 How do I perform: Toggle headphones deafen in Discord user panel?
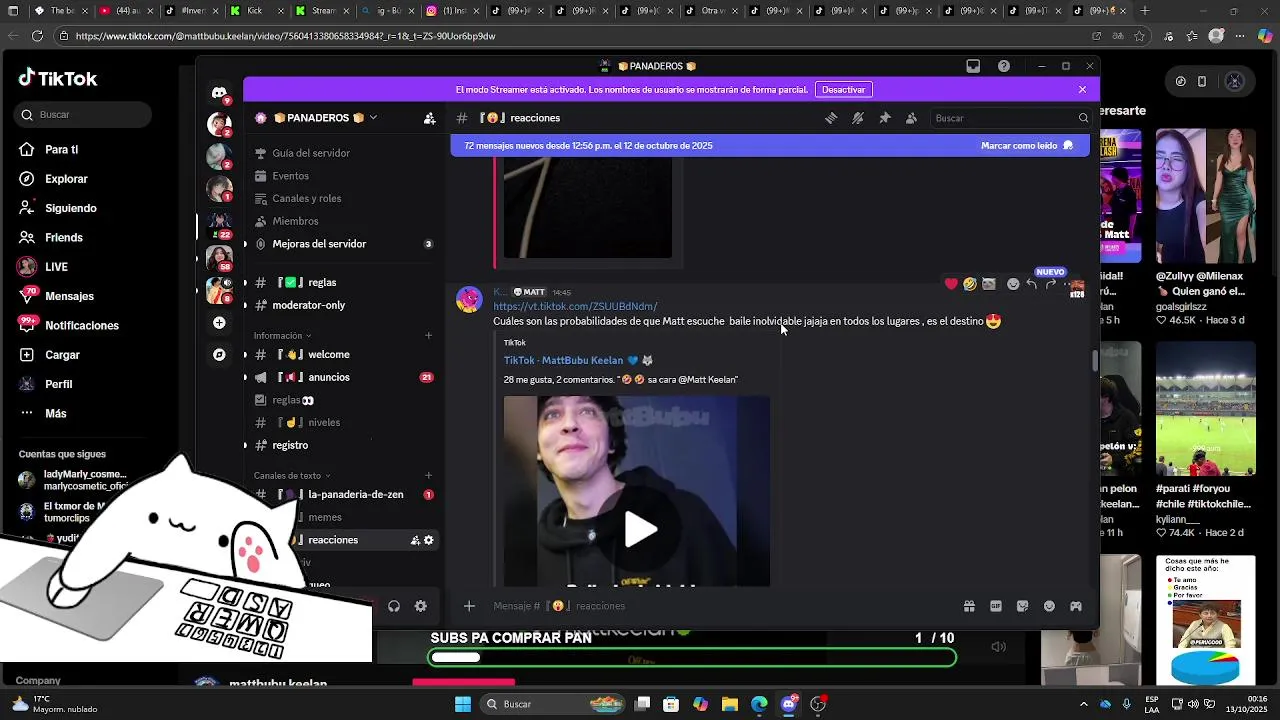(x=394, y=606)
